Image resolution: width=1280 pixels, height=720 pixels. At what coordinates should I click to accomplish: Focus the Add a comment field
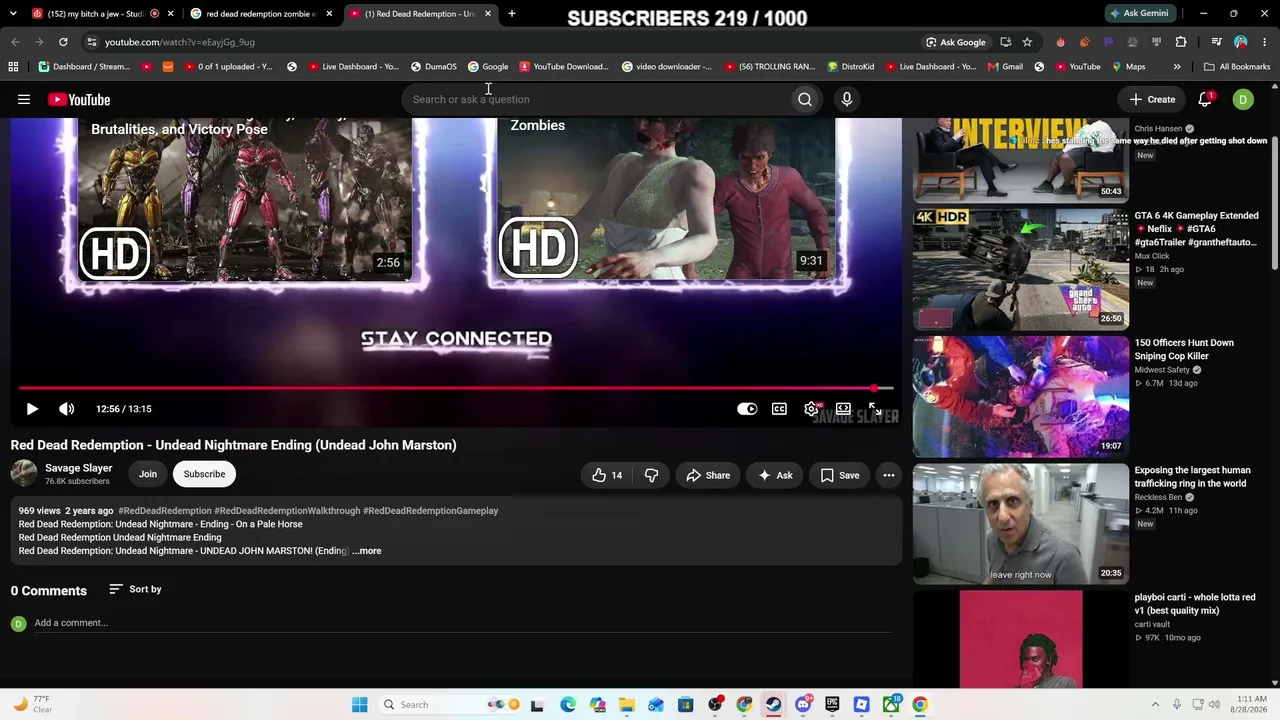[x=462, y=623]
